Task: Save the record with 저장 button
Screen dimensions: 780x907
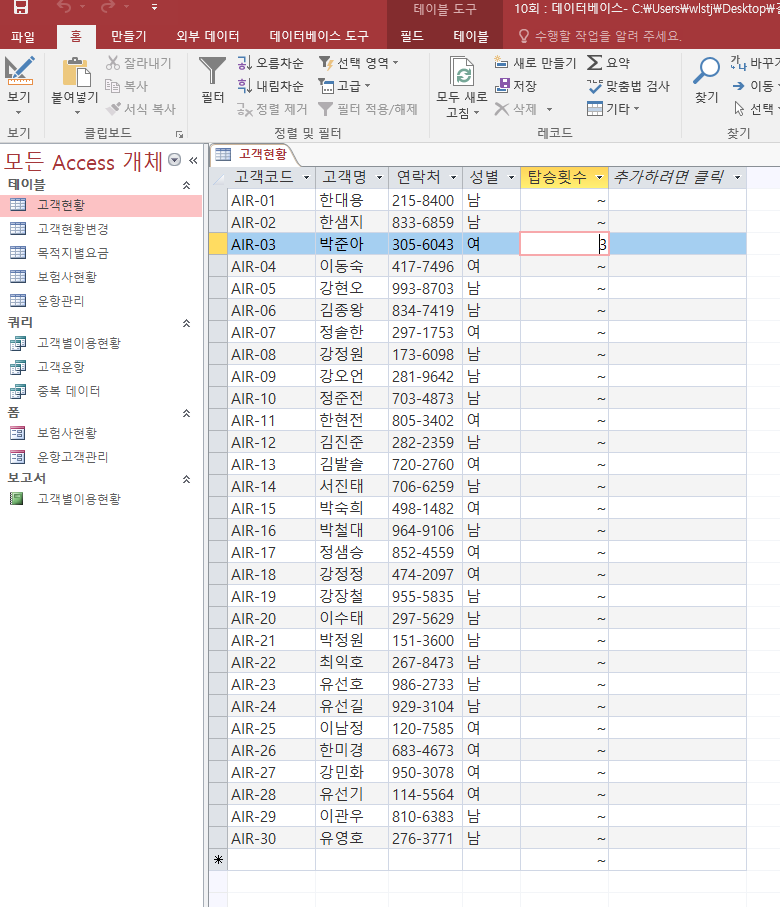Action: pyautogui.click(x=516, y=86)
